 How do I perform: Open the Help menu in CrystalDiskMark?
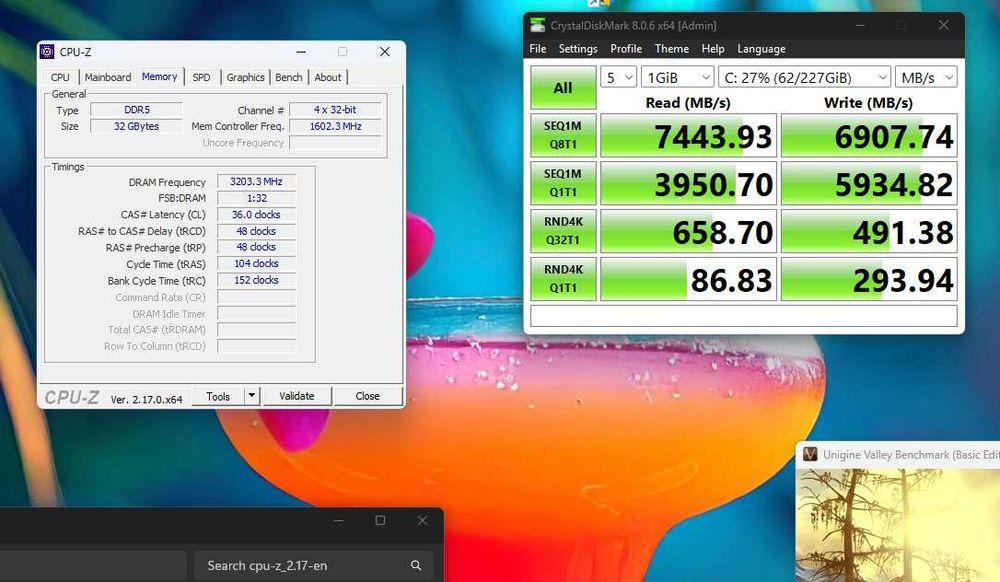(712, 49)
